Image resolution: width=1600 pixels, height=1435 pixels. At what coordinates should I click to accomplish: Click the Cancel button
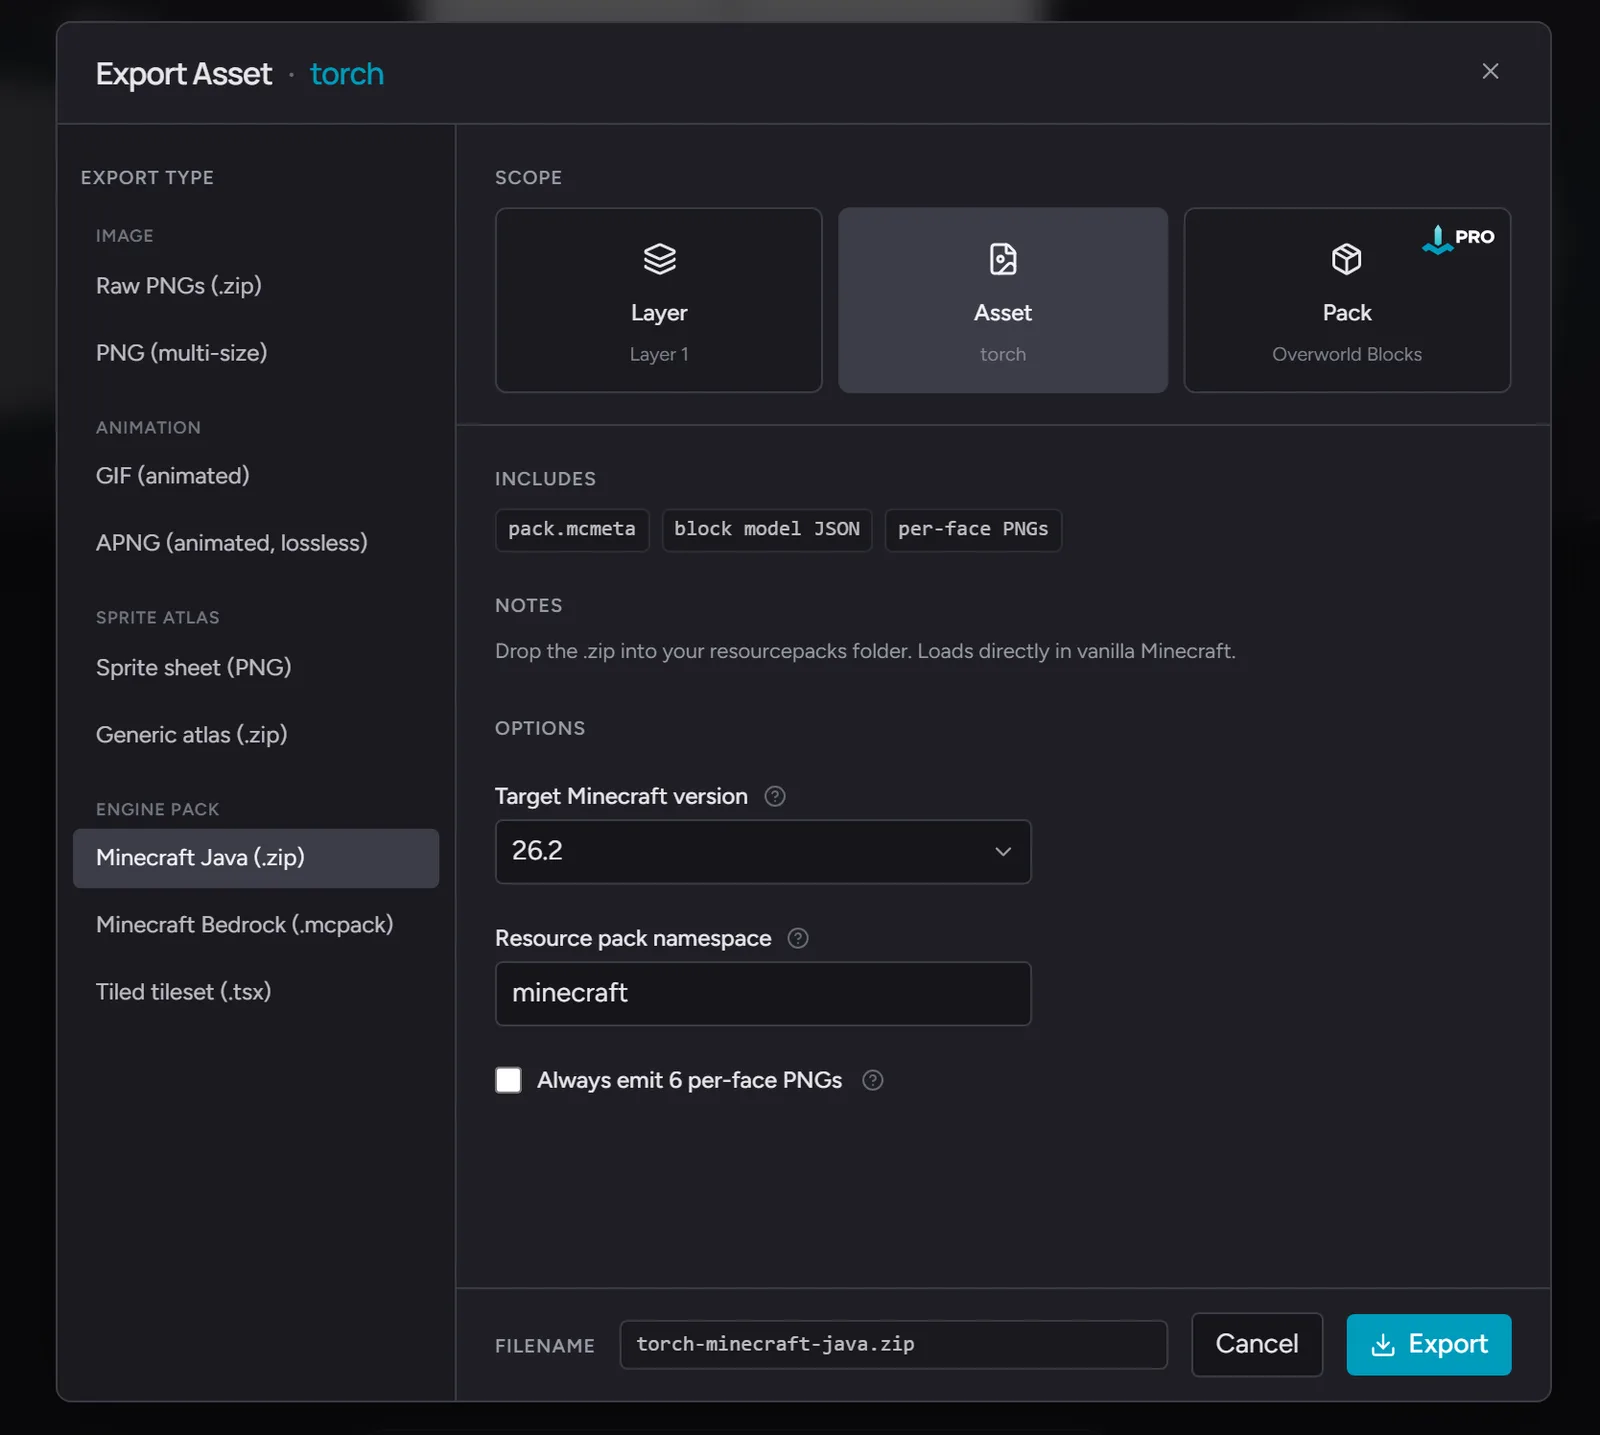(x=1257, y=1344)
